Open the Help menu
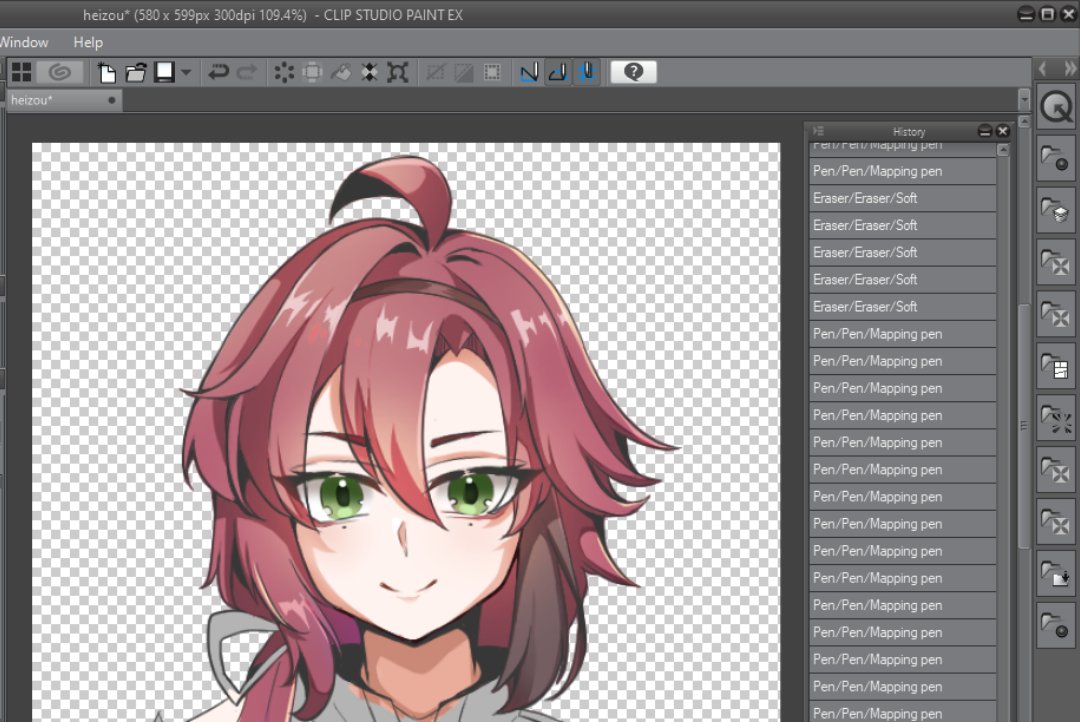 tap(88, 42)
